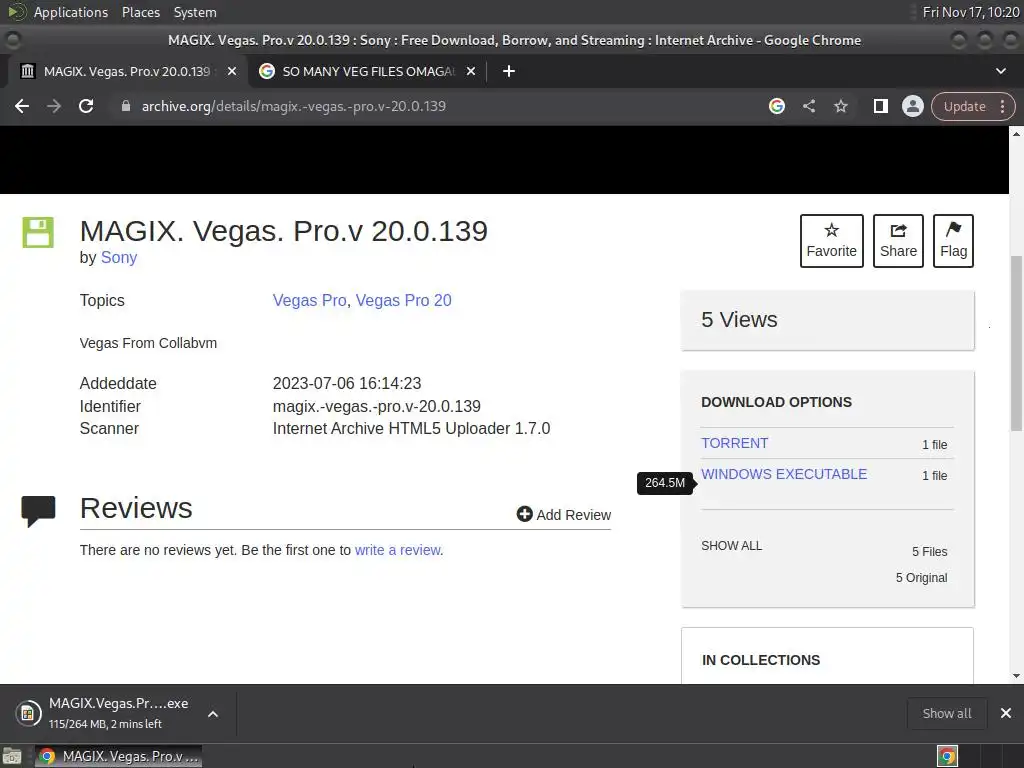The width and height of the screenshot is (1024, 768).
Task: Click the Google icon in address bar
Action: tap(776, 106)
